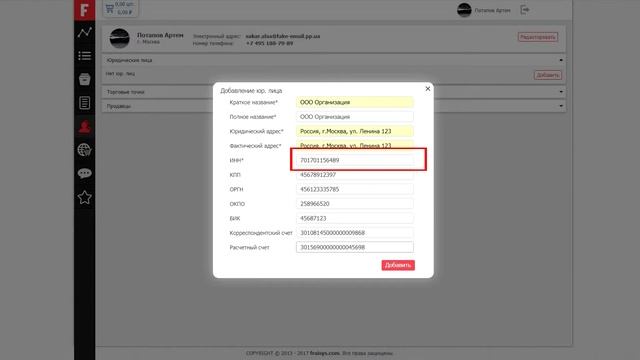Image resolution: width=640 pixels, height=360 pixels.
Task: Focus the Краткое название input field
Action: click(355, 102)
